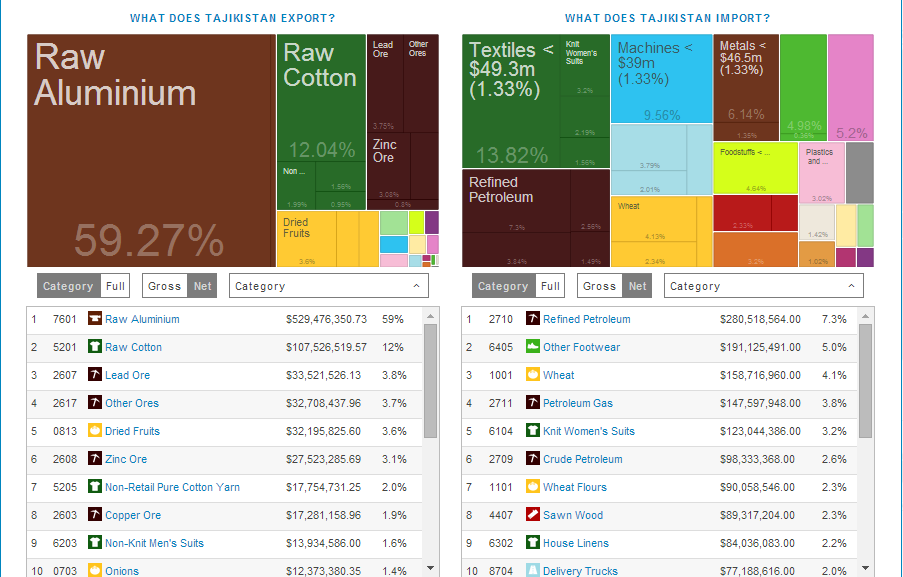Click the Other Footwear icon in imports

click(532, 348)
